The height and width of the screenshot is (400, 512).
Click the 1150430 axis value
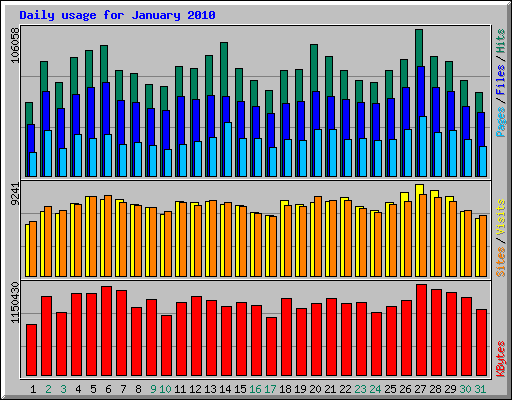[x=15, y=302]
